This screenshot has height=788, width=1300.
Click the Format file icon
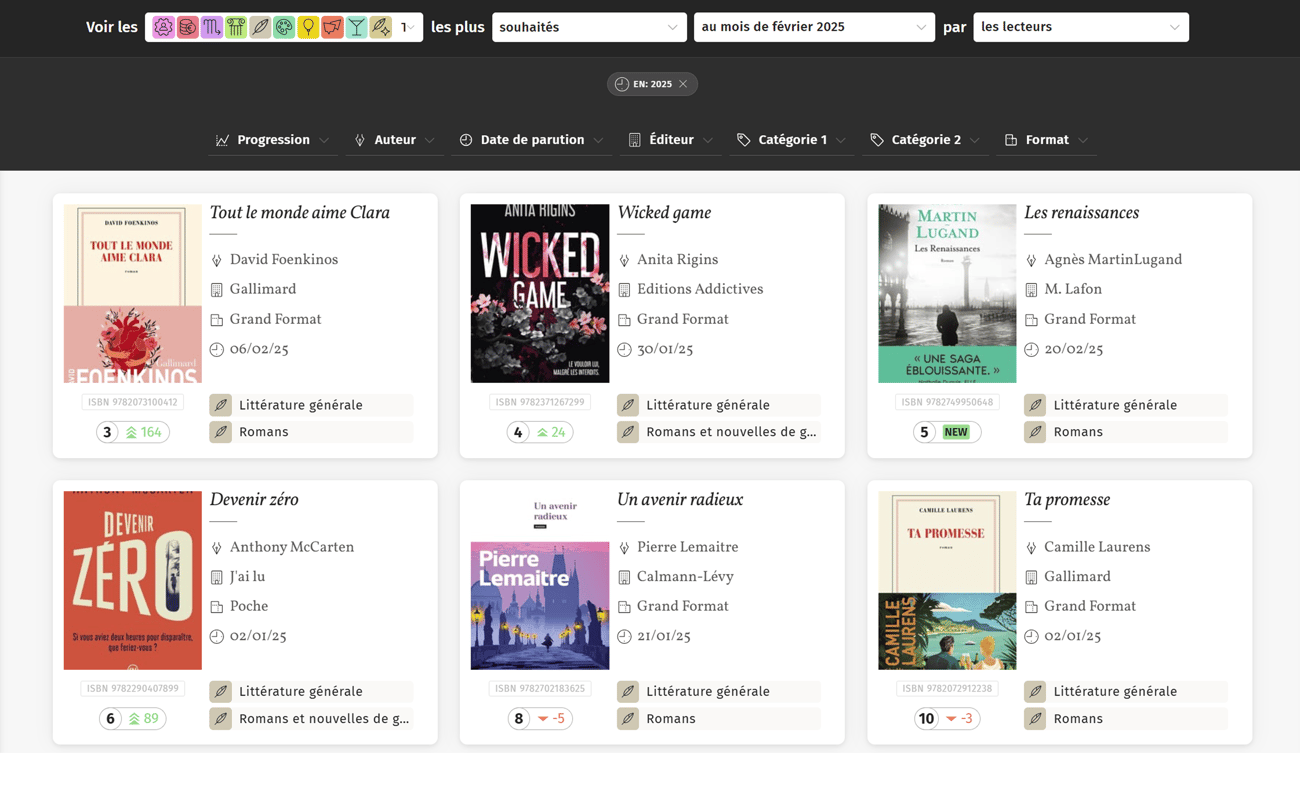tap(1011, 140)
